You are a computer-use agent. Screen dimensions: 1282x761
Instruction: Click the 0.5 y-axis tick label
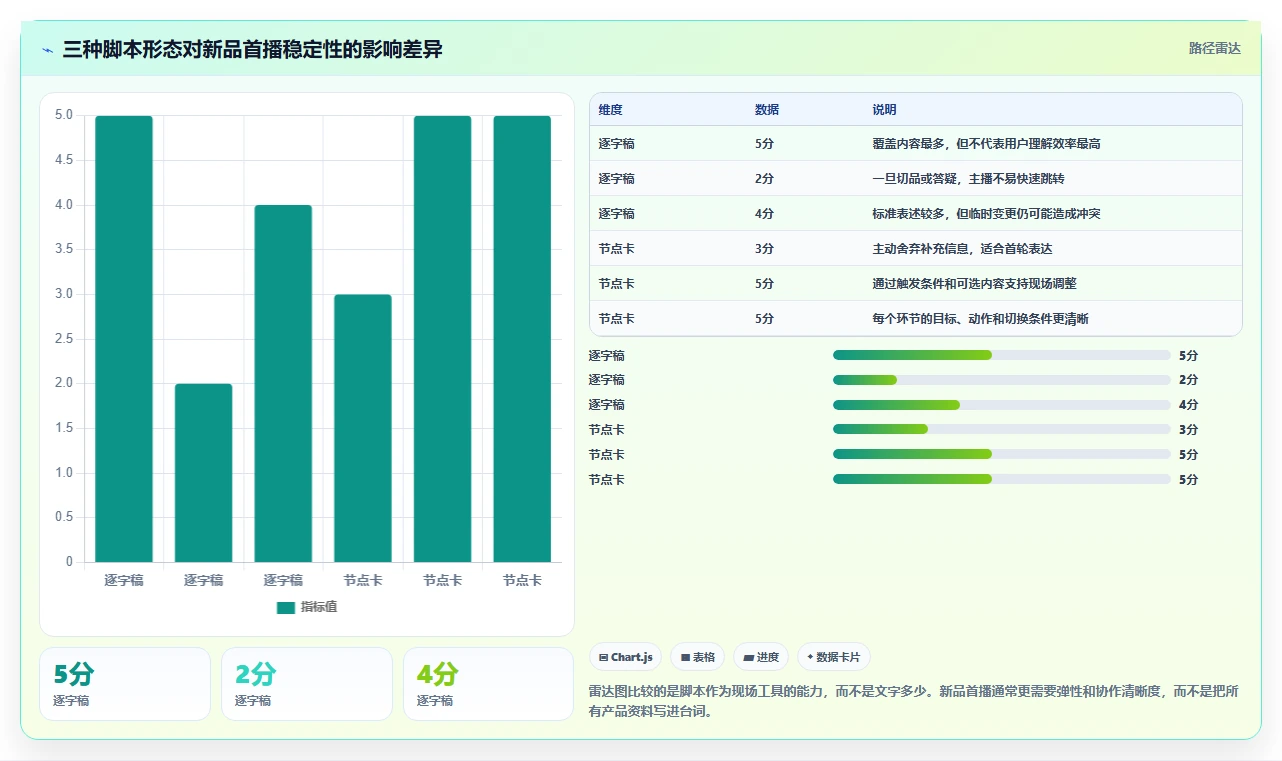(x=64, y=517)
